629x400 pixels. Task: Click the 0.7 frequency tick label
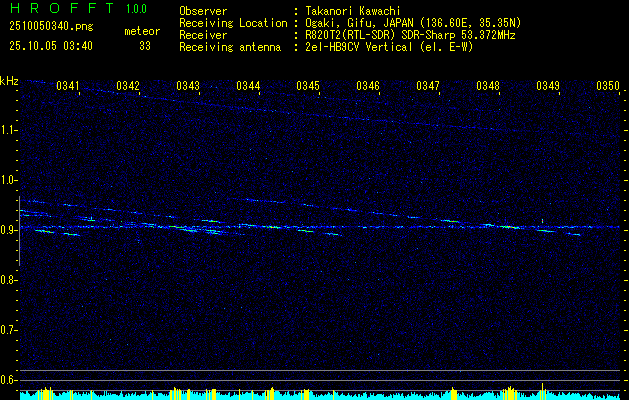pyautogui.click(x=9, y=330)
